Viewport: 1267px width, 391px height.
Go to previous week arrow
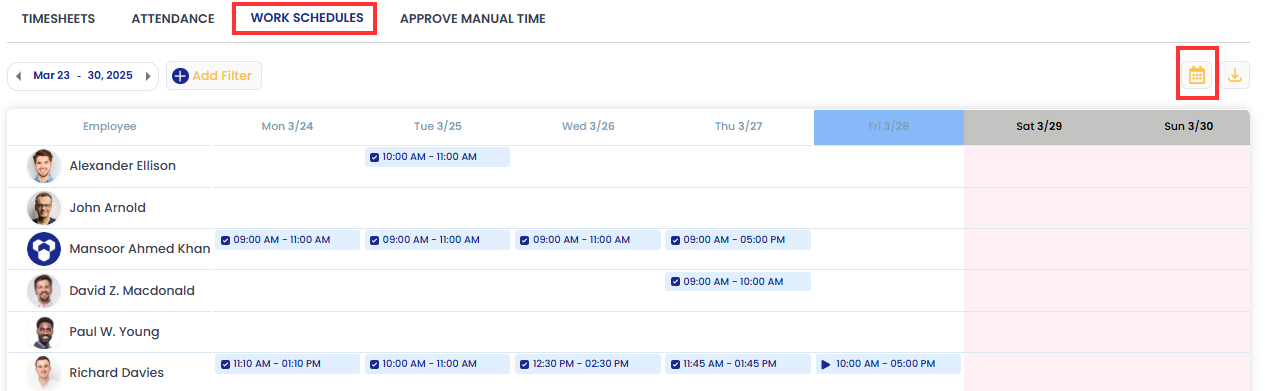click(18, 76)
